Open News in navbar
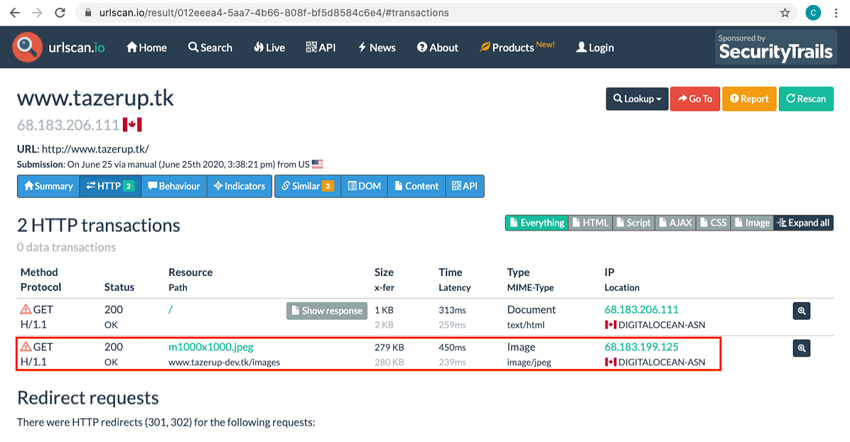The height and width of the screenshot is (442, 850). pos(377,48)
